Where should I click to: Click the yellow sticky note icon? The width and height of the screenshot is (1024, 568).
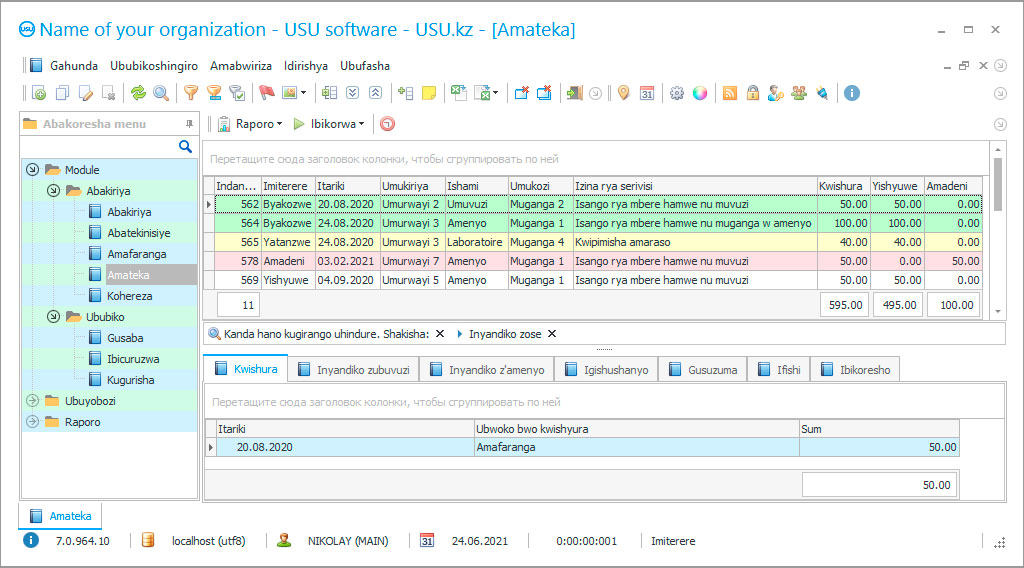pyautogui.click(x=429, y=93)
